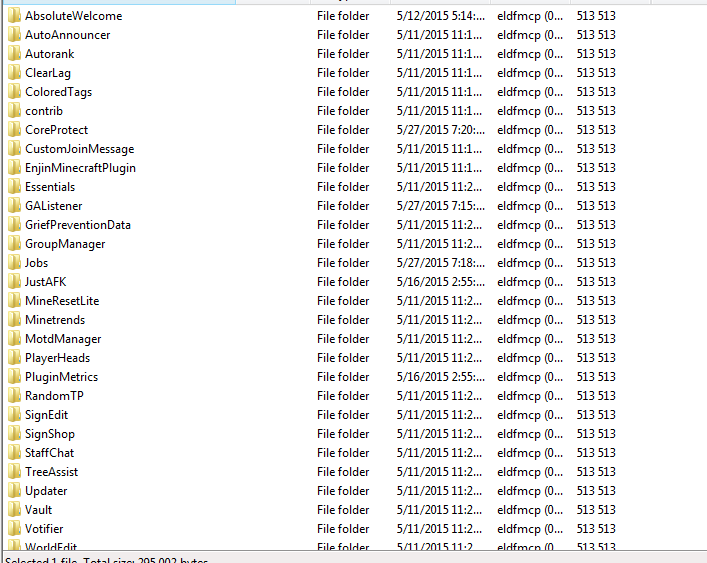Screen dimensions: 707x563
Task: Click the GriefPreventionData folder icon
Action: point(14,224)
